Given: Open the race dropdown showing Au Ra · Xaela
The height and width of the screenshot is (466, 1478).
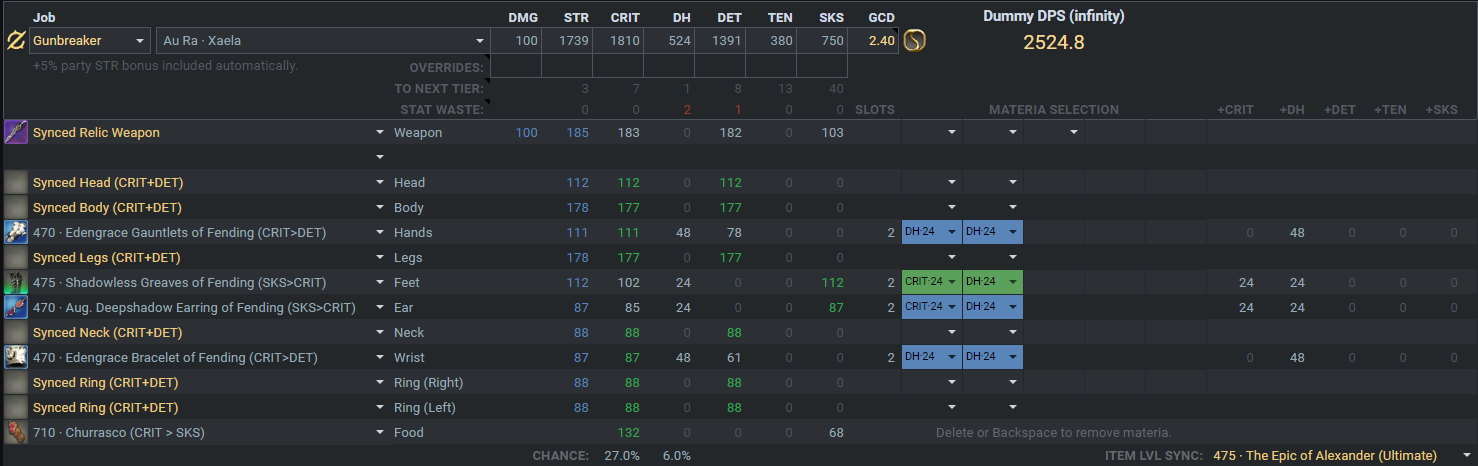Looking at the screenshot, I should (322, 41).
